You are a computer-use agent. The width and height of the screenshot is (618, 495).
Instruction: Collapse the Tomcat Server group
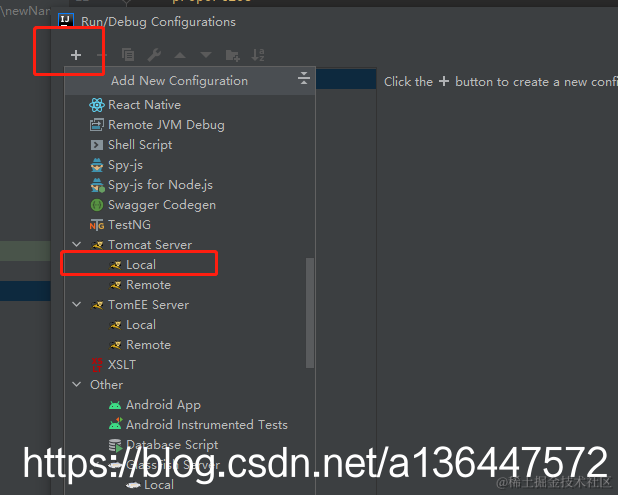(77, 245)
